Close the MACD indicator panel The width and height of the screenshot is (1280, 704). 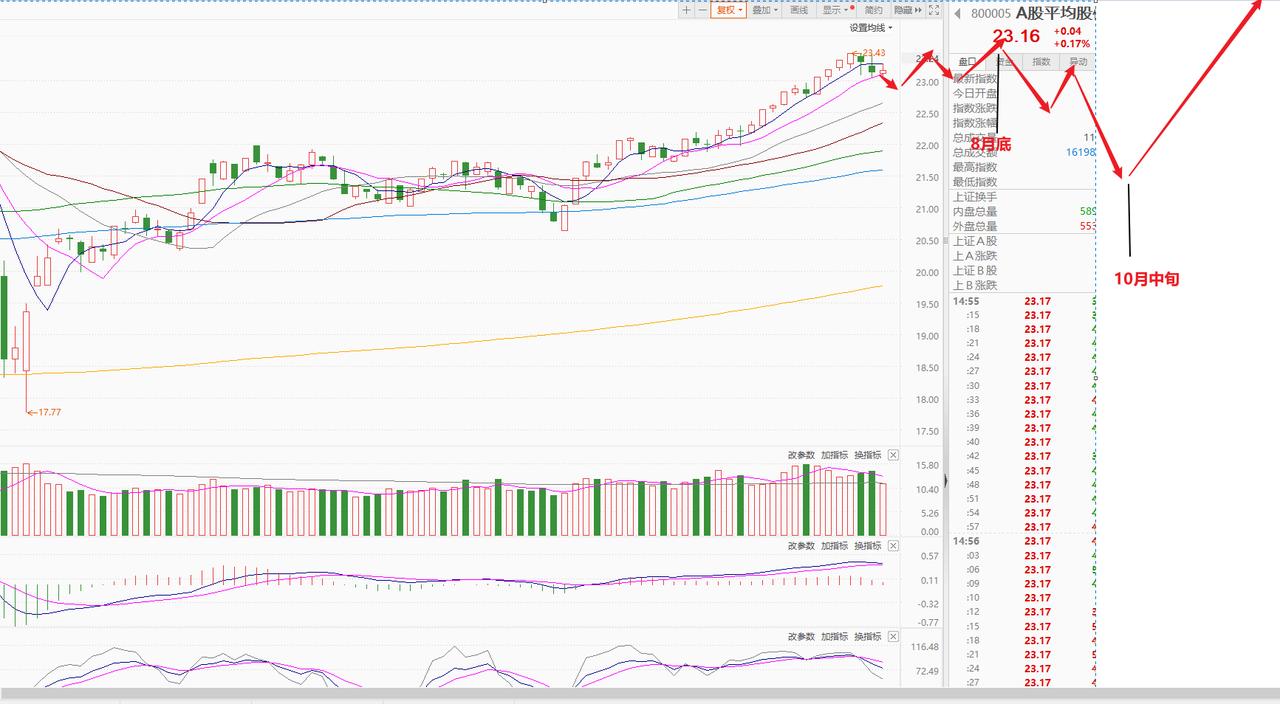[x=893, y=546]
